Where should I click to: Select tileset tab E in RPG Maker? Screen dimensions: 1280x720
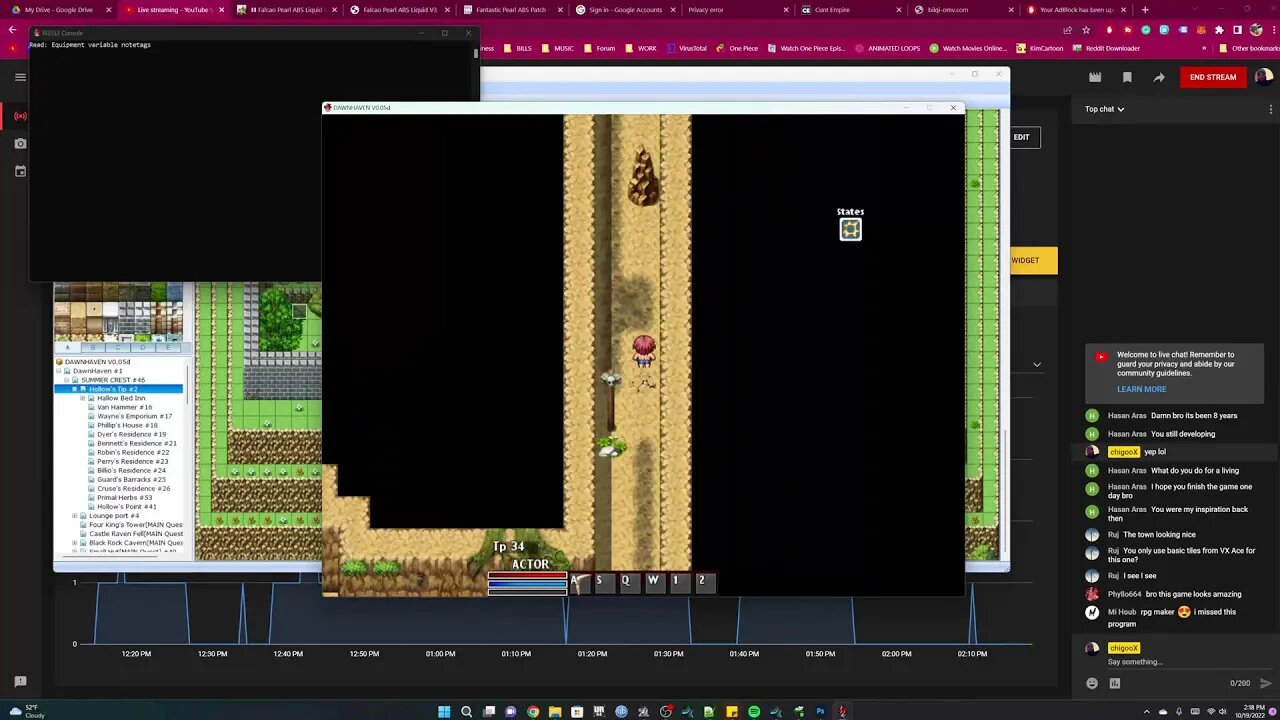pos(169,348)
